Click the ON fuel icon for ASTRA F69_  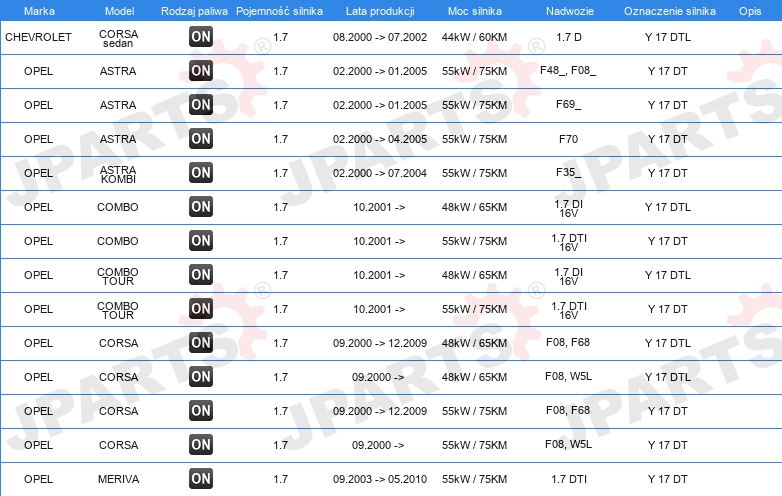click(x=201, y=105)
